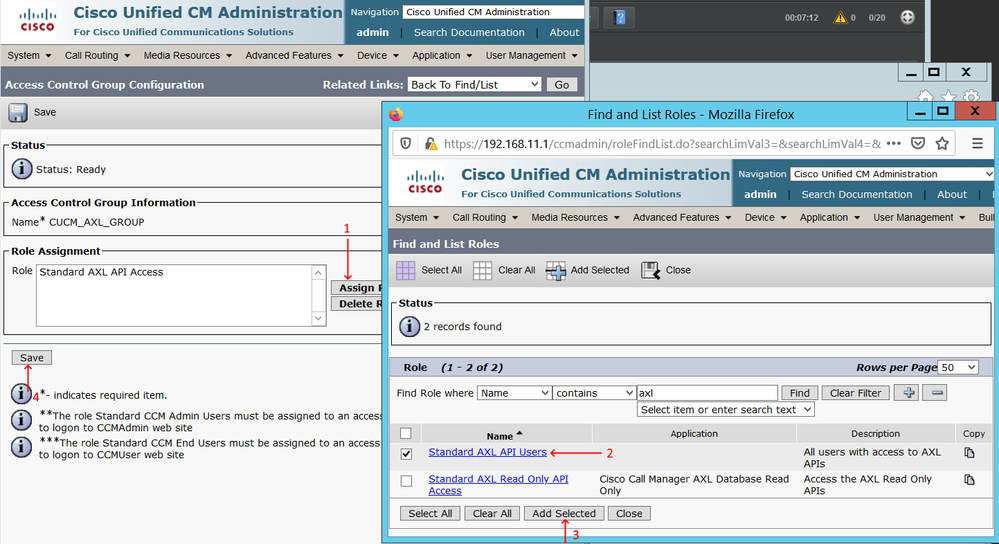Add a search filter row with plus button
Image resolution: width=999 pixels, height=544 pixels.
(909, 393)
